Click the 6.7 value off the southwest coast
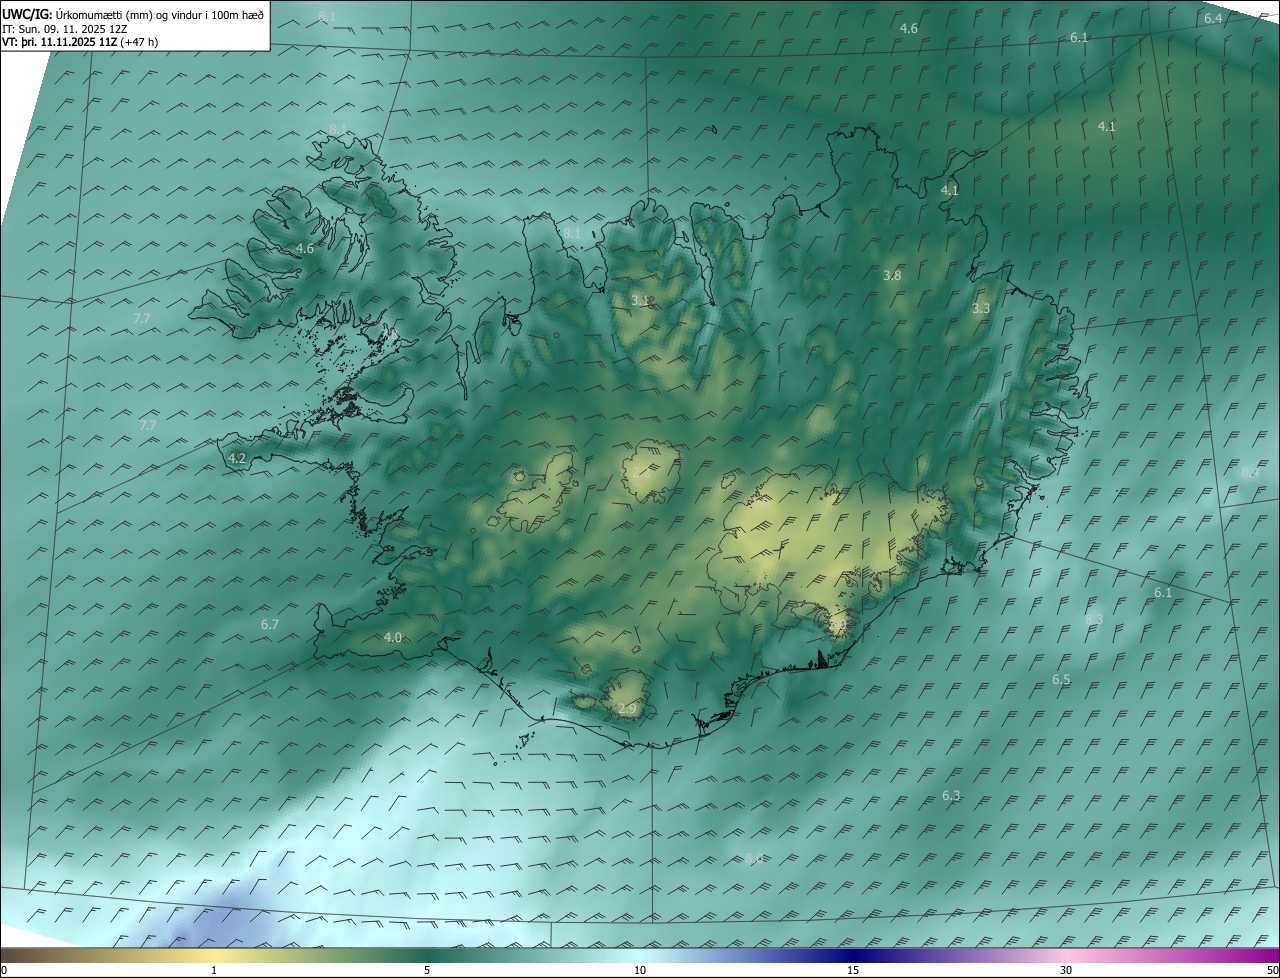1280x978 pixels. 270,624
